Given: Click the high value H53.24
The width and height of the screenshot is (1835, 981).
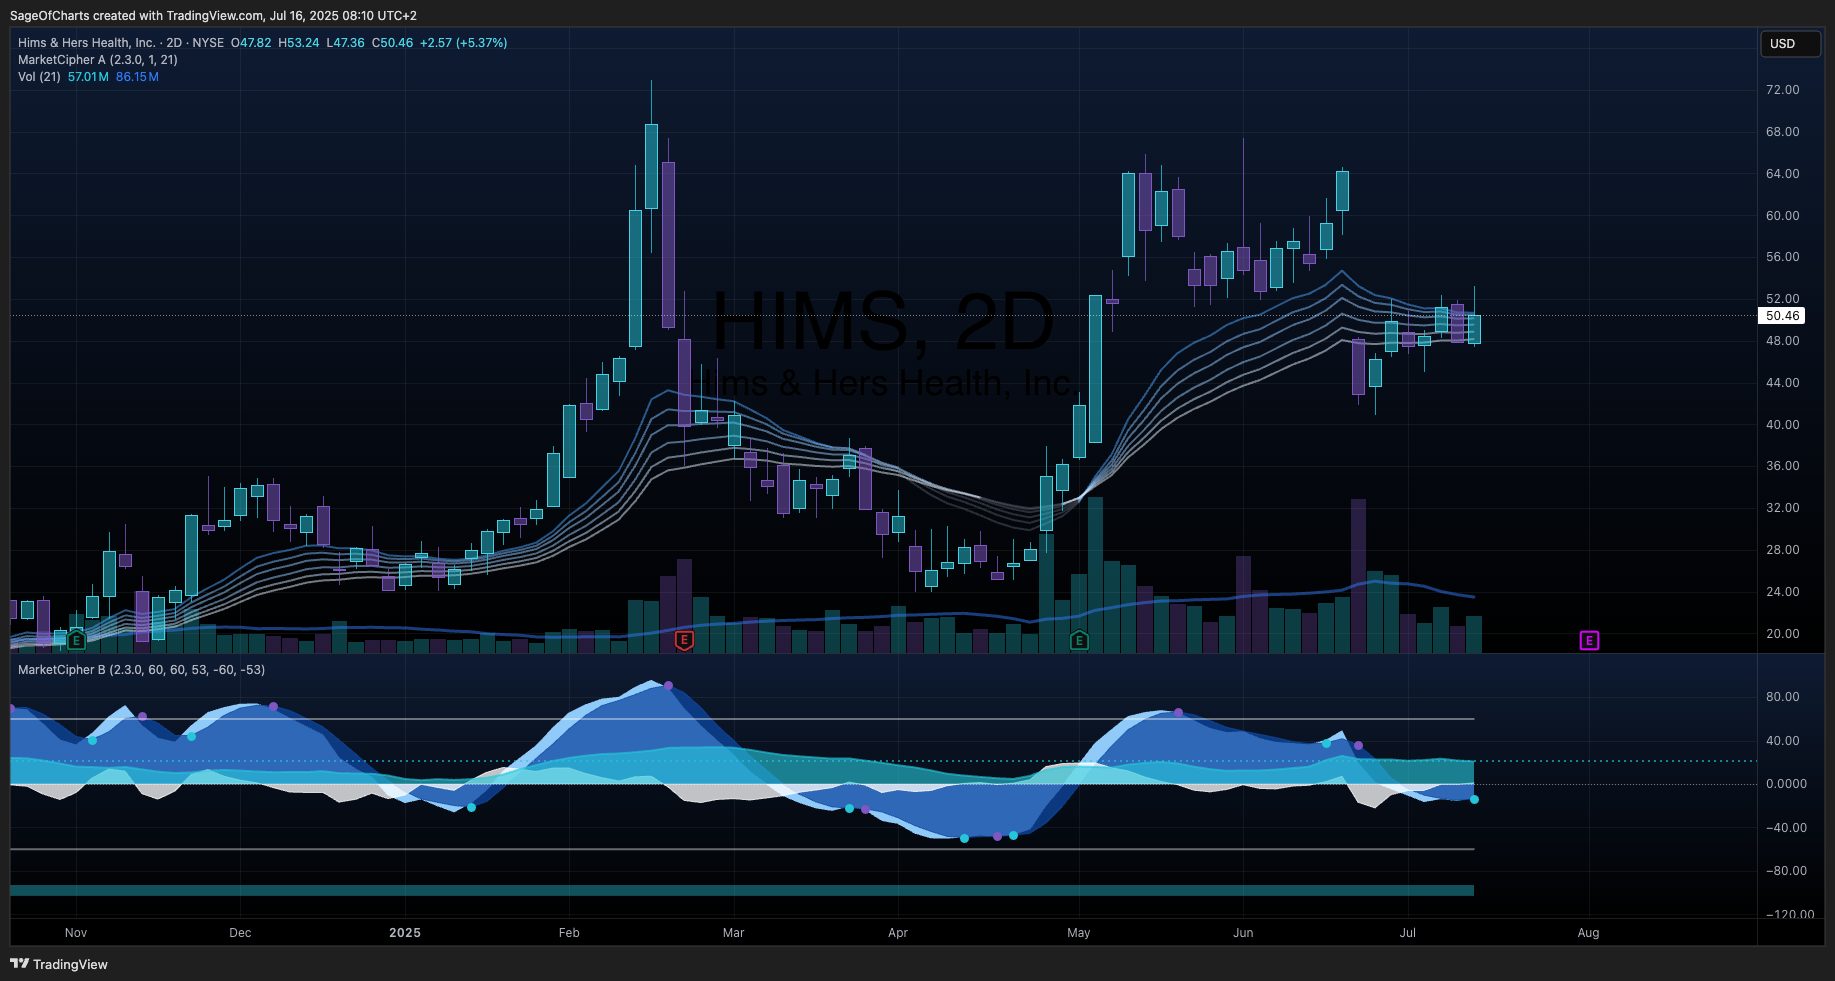Looking at the screenshot, I should 299,43.
